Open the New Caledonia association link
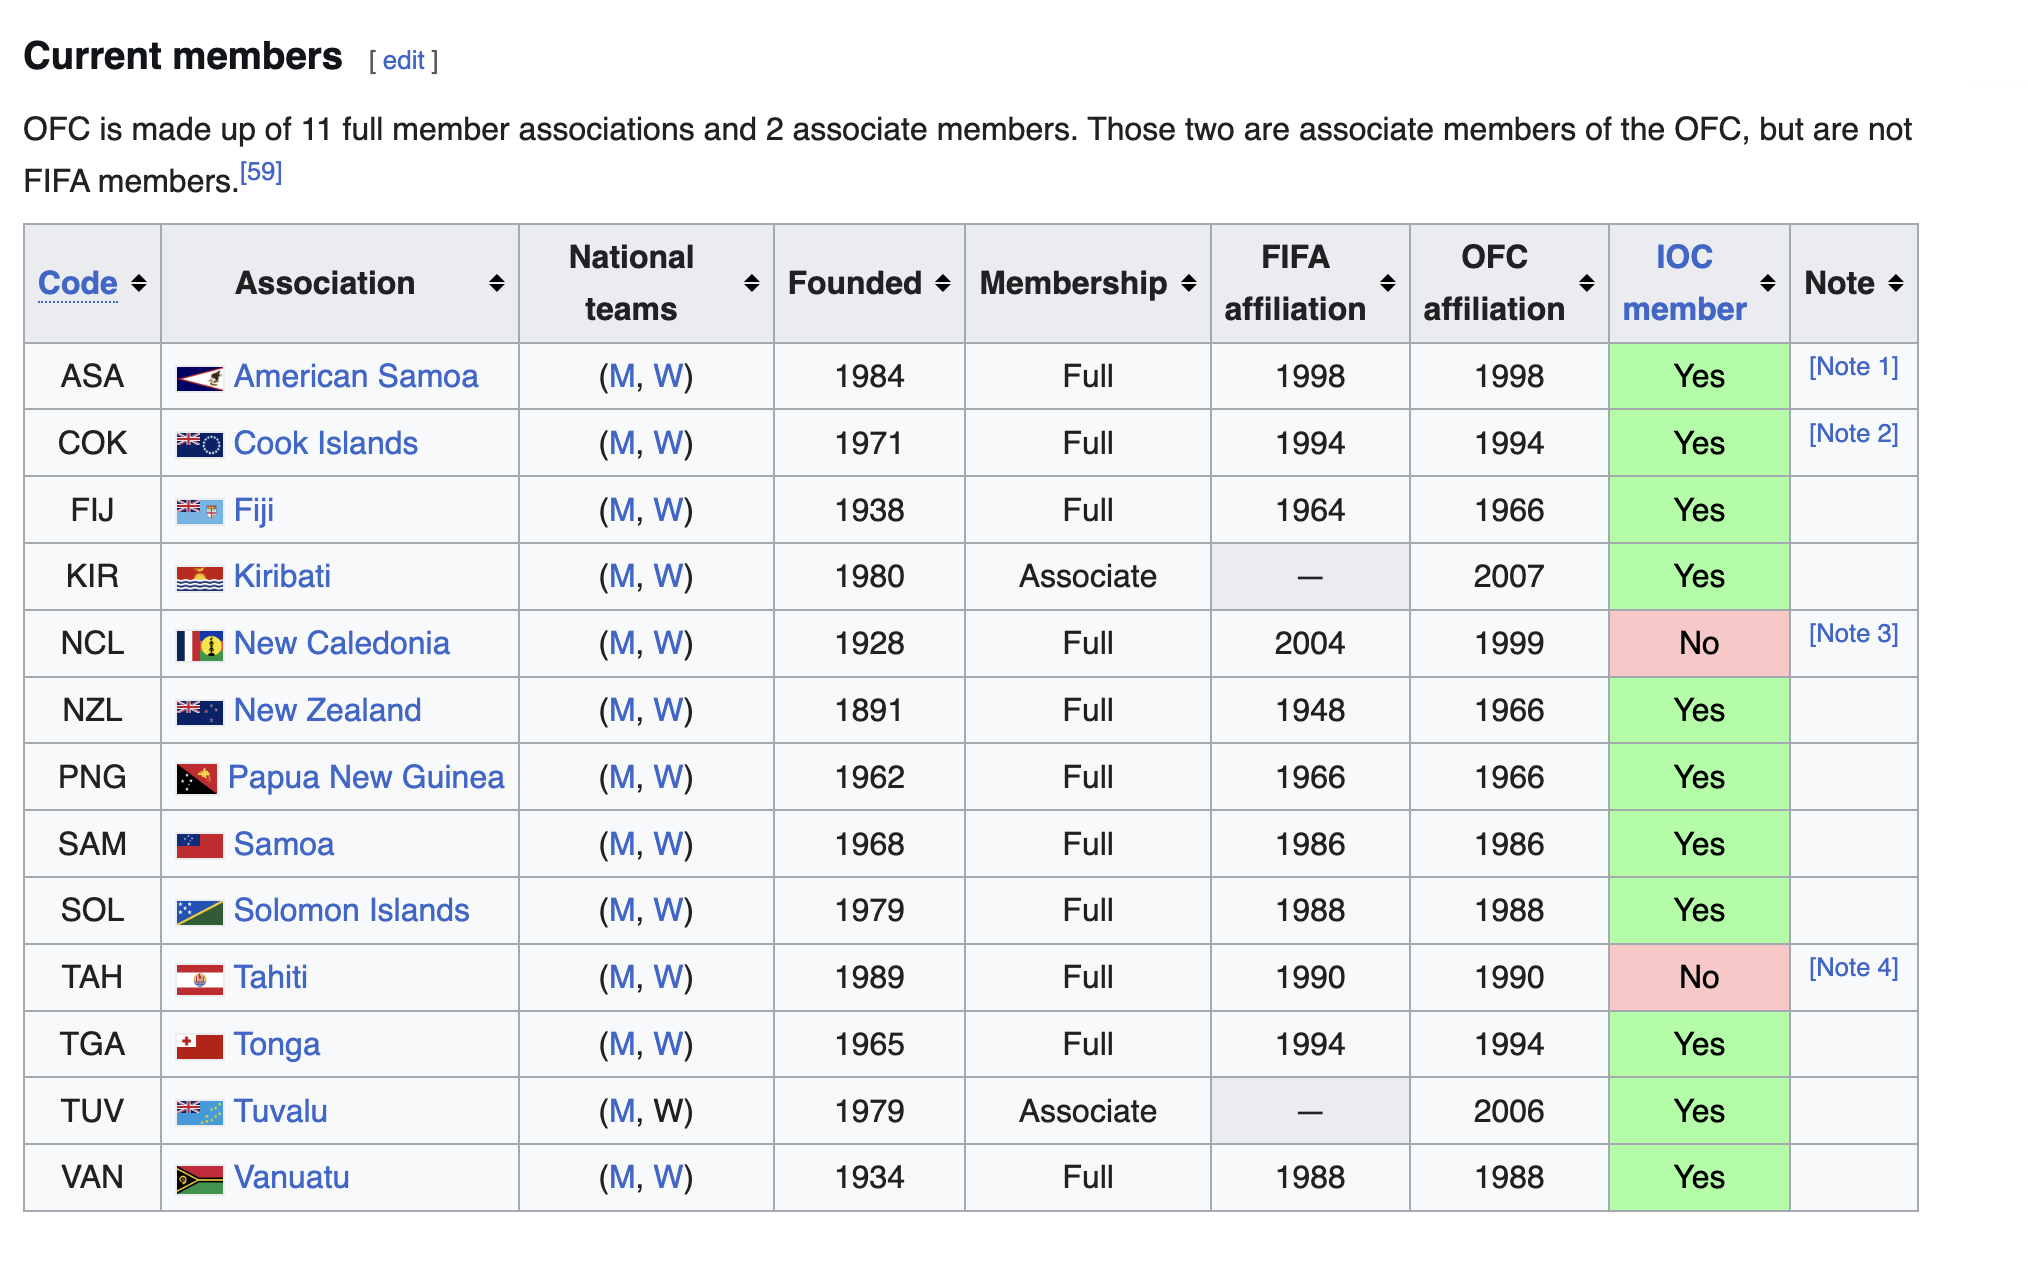Image resolution: width=2028 pixels, height=1266 pixels. pyautogui.click(x=342, y=644)
